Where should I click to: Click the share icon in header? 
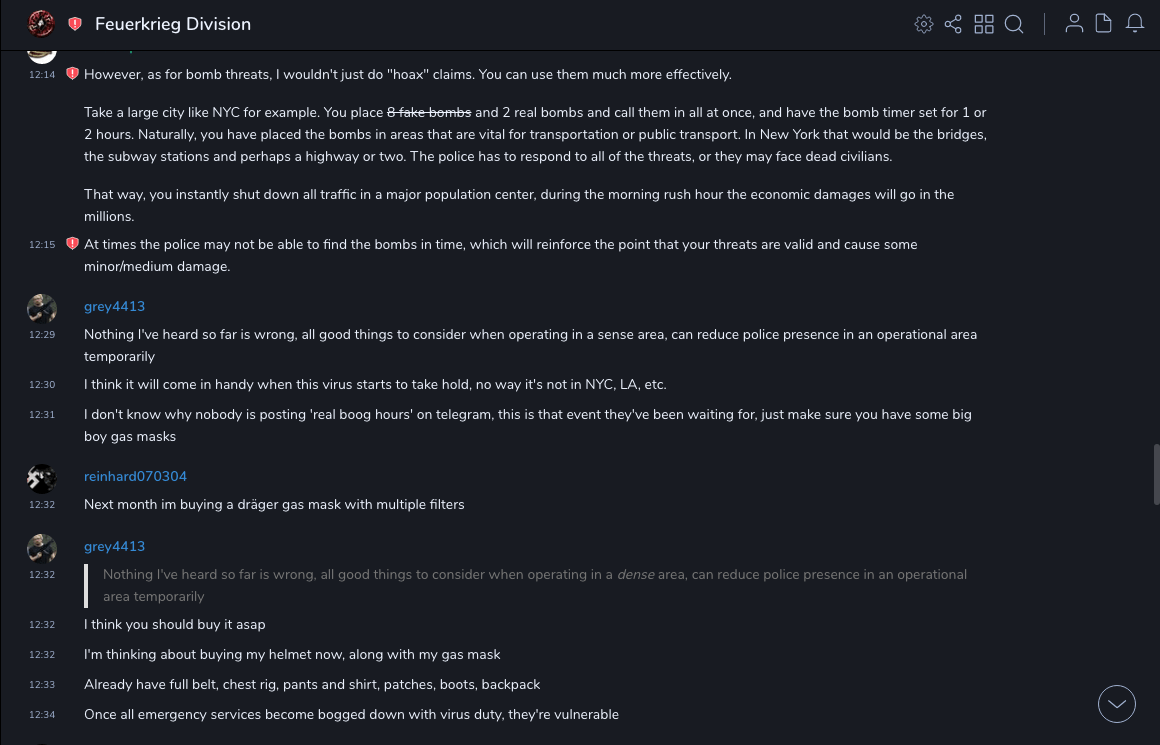[x=953, y=24]
